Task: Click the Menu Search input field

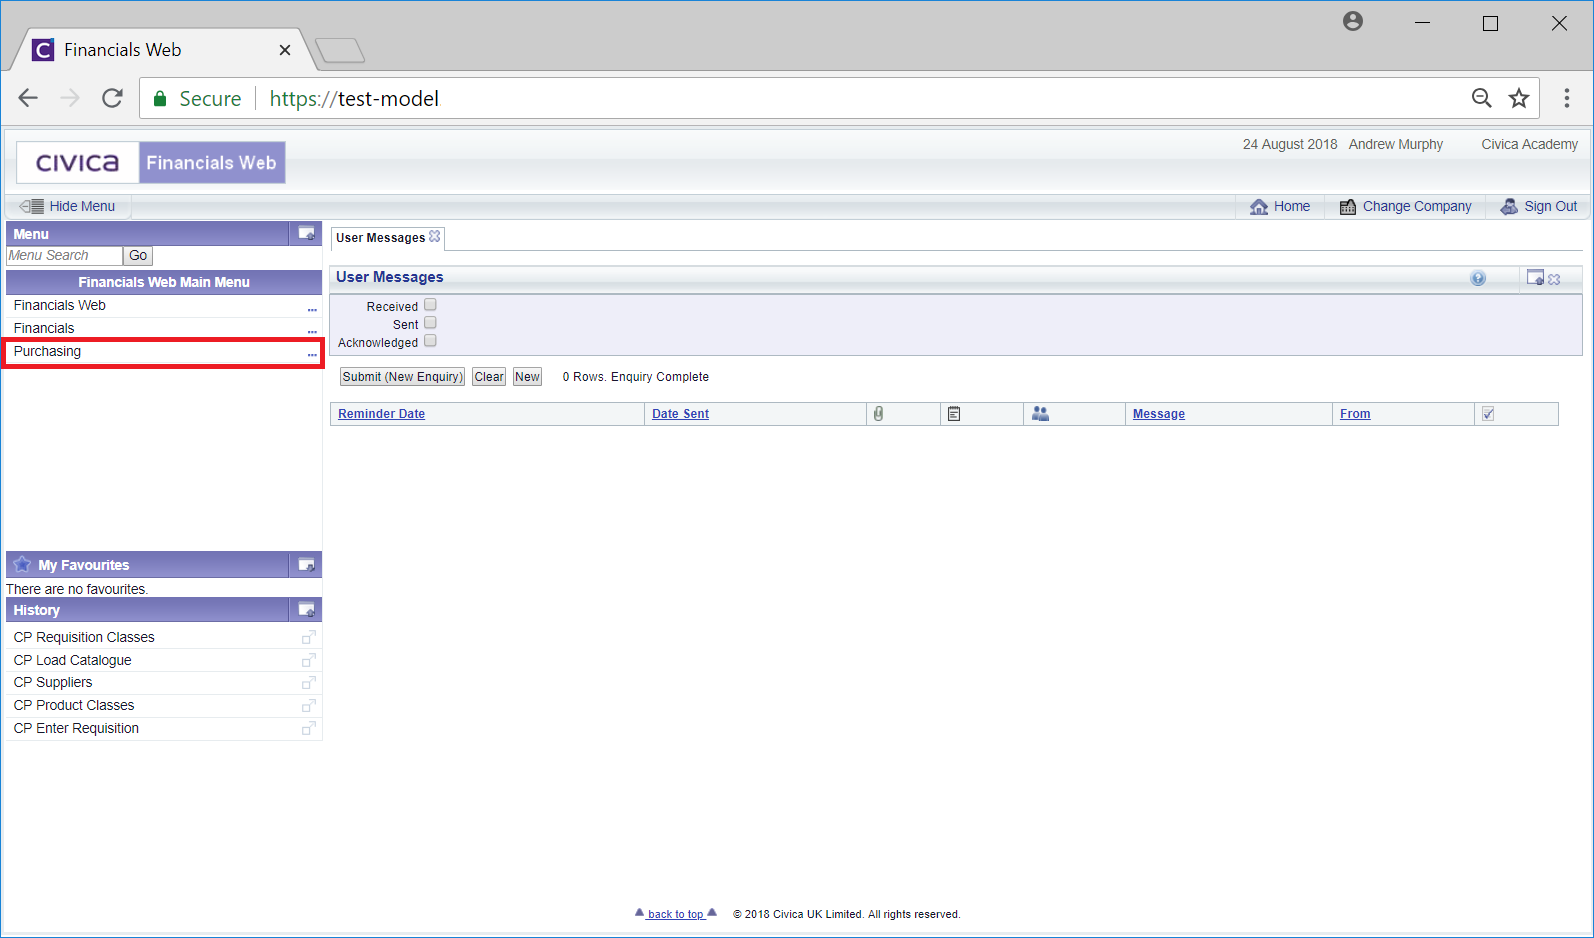Action: tap(64, 256)
